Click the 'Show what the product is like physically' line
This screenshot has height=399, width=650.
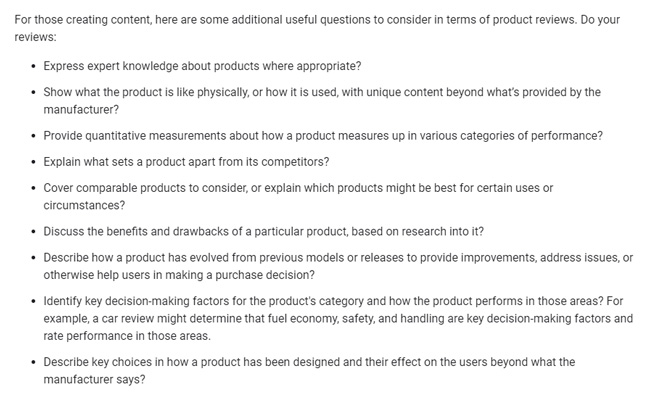322,92
